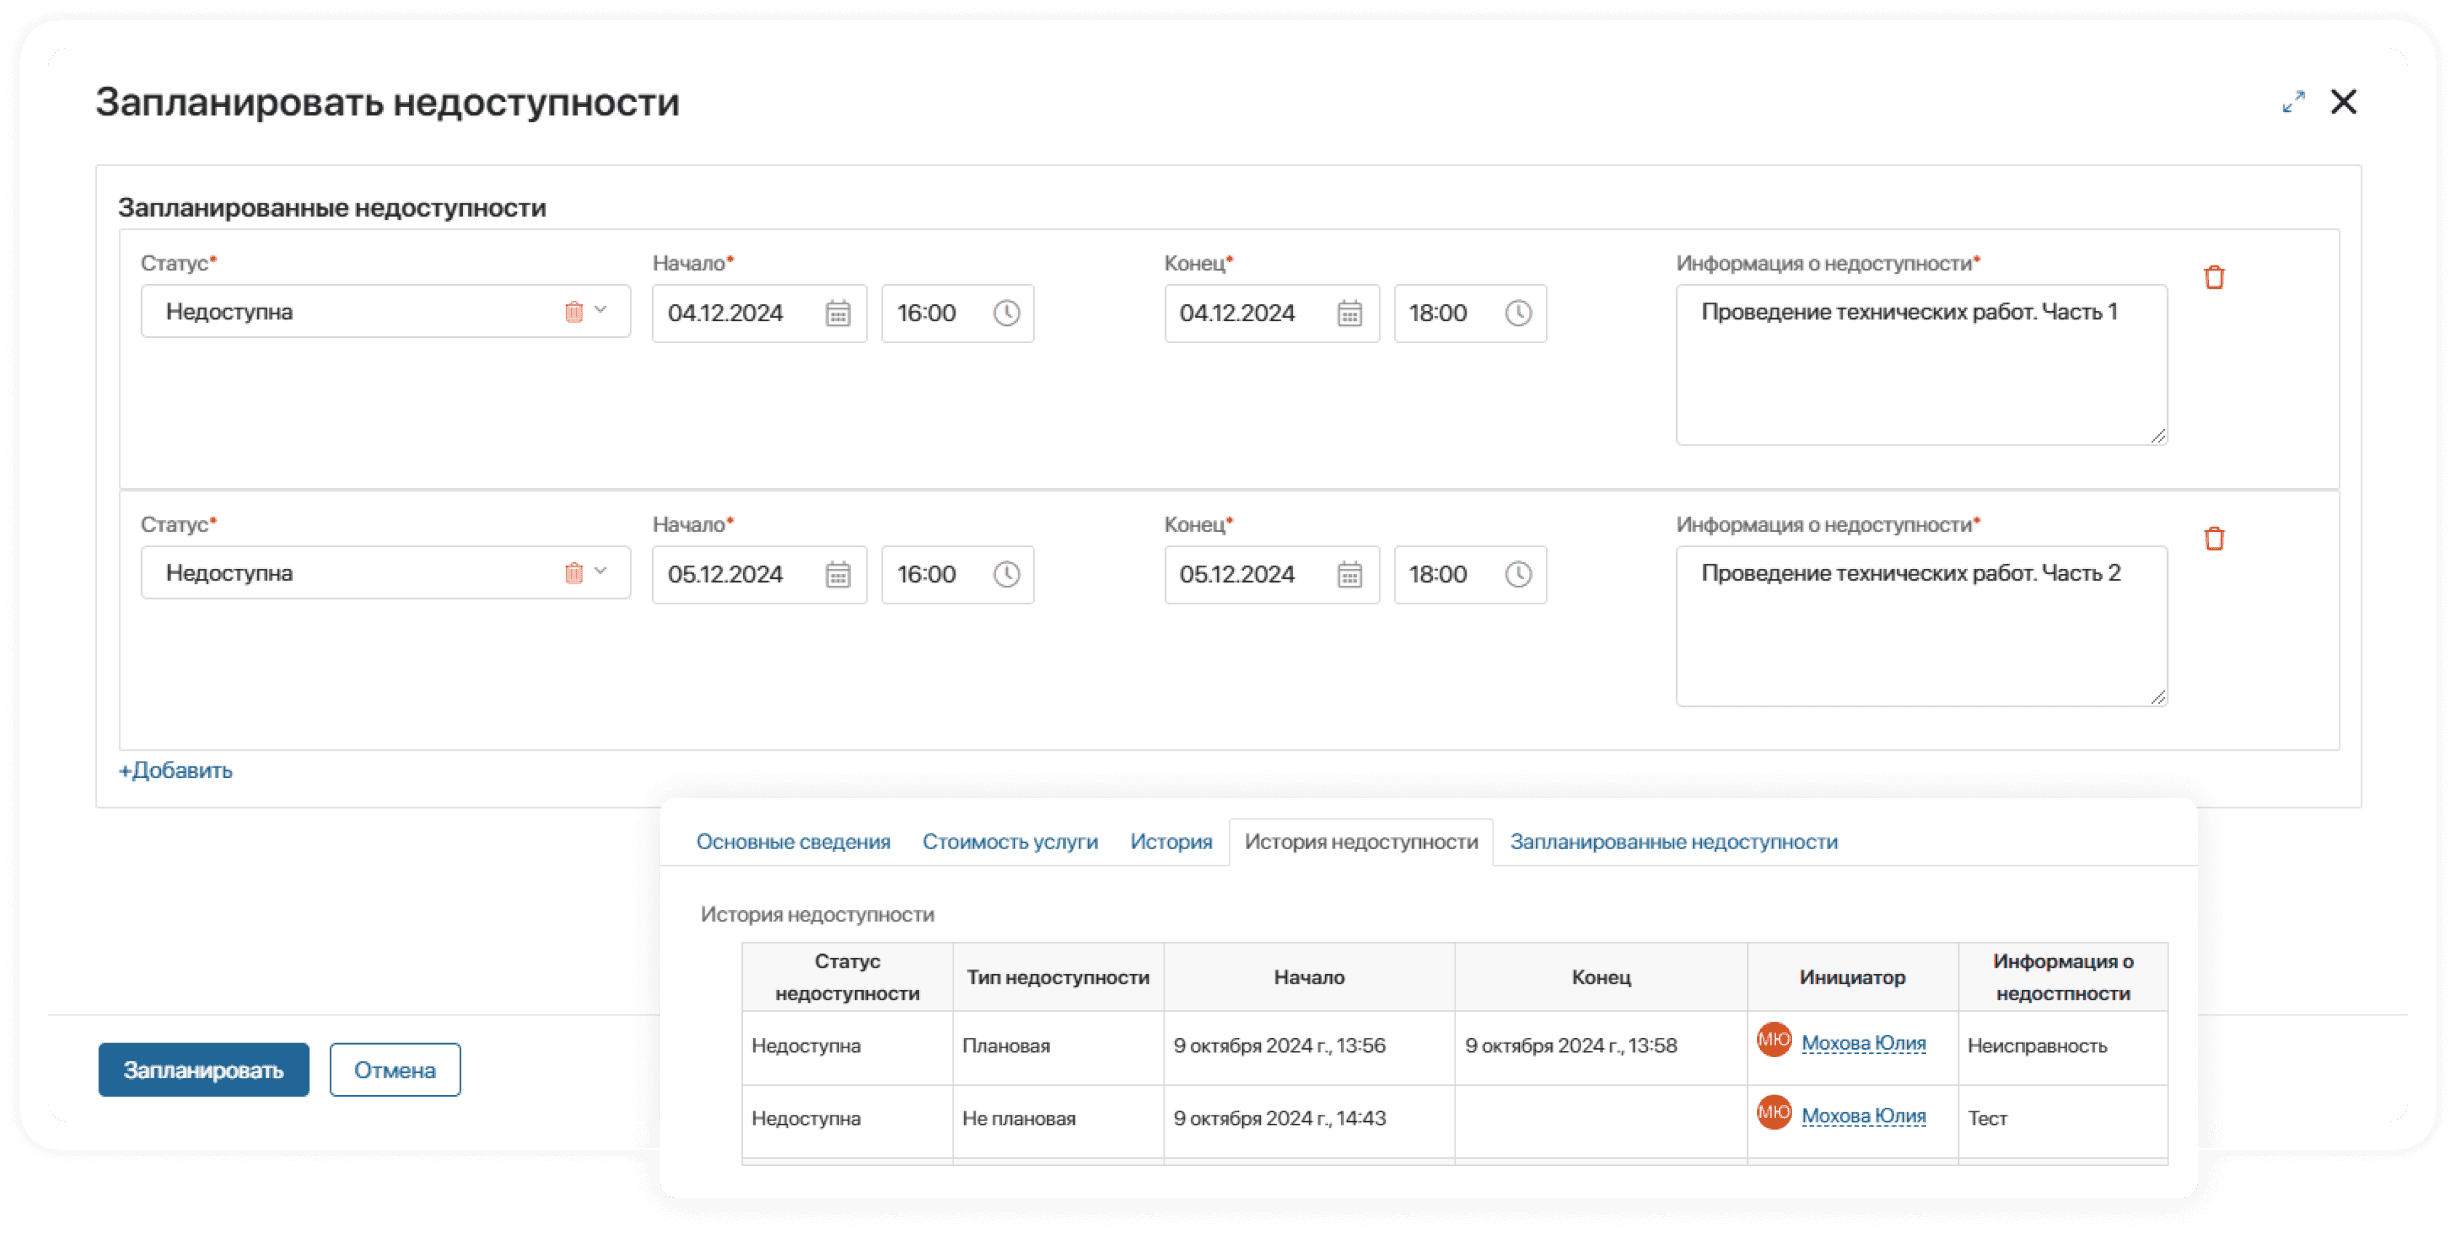Click the +Добавить link

pyautogui.click(x=176, y=771)
